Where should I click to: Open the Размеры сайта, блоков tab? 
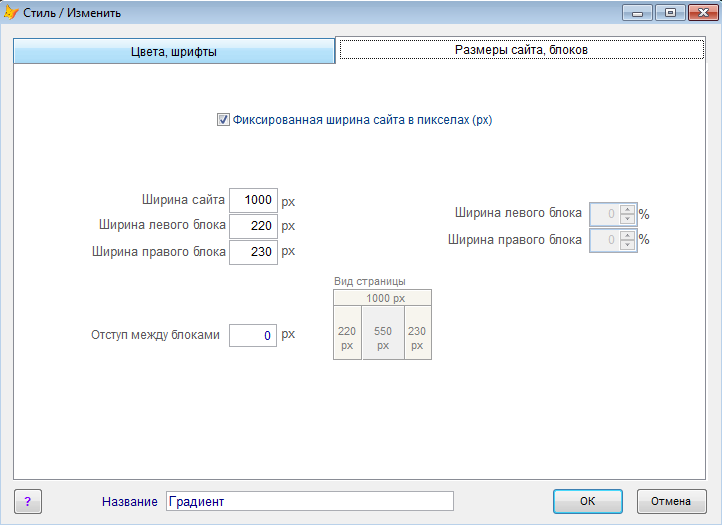click(x=521, y=49)
